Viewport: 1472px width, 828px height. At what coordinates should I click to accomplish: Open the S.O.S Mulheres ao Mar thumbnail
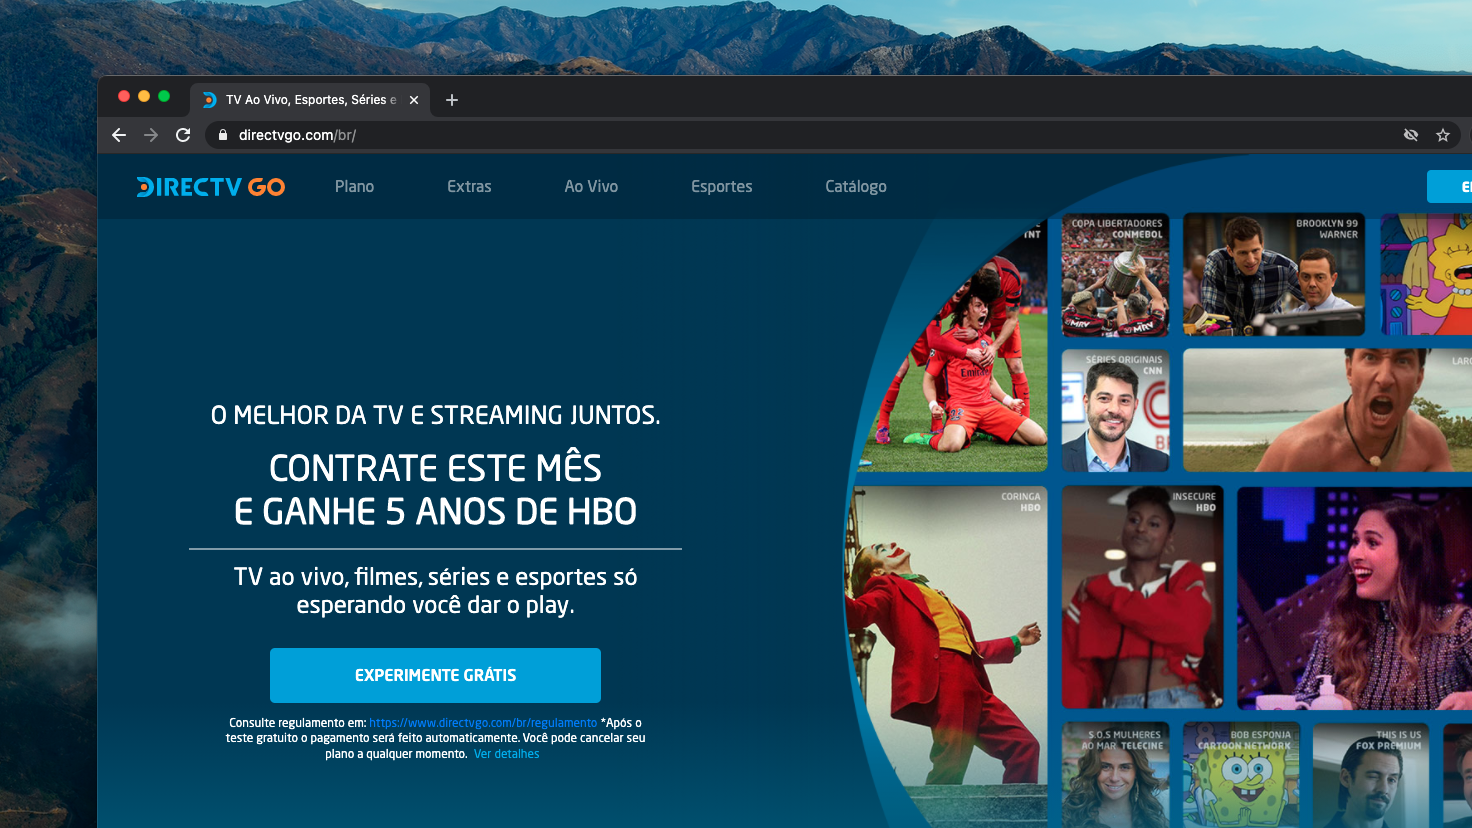(x=1115, y=775)
